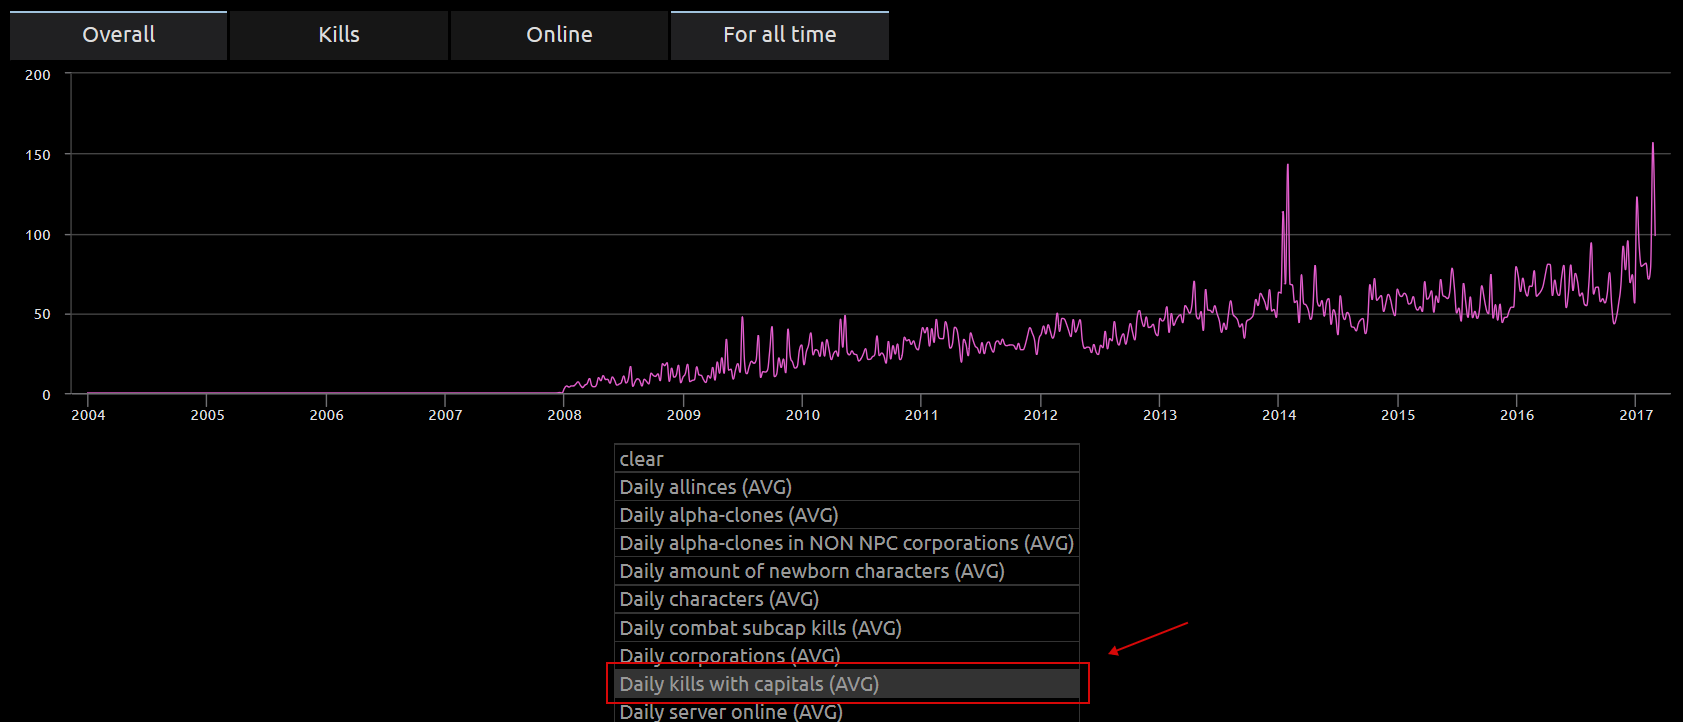Click the 150 value on the y-axis
The image size is (1683, 722).
38,155
